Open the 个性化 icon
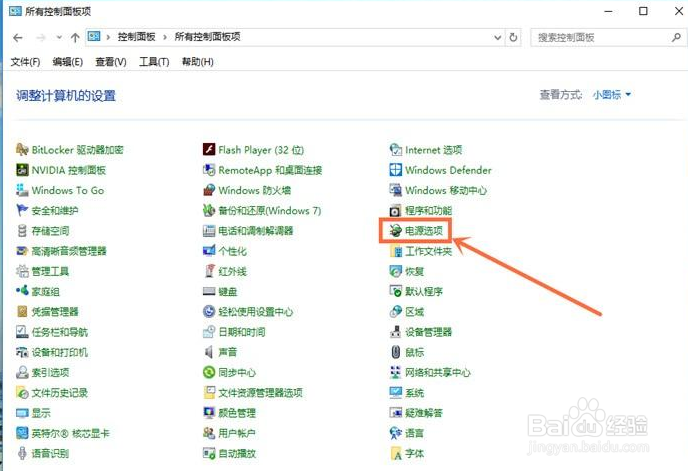 tap(209, 251)
